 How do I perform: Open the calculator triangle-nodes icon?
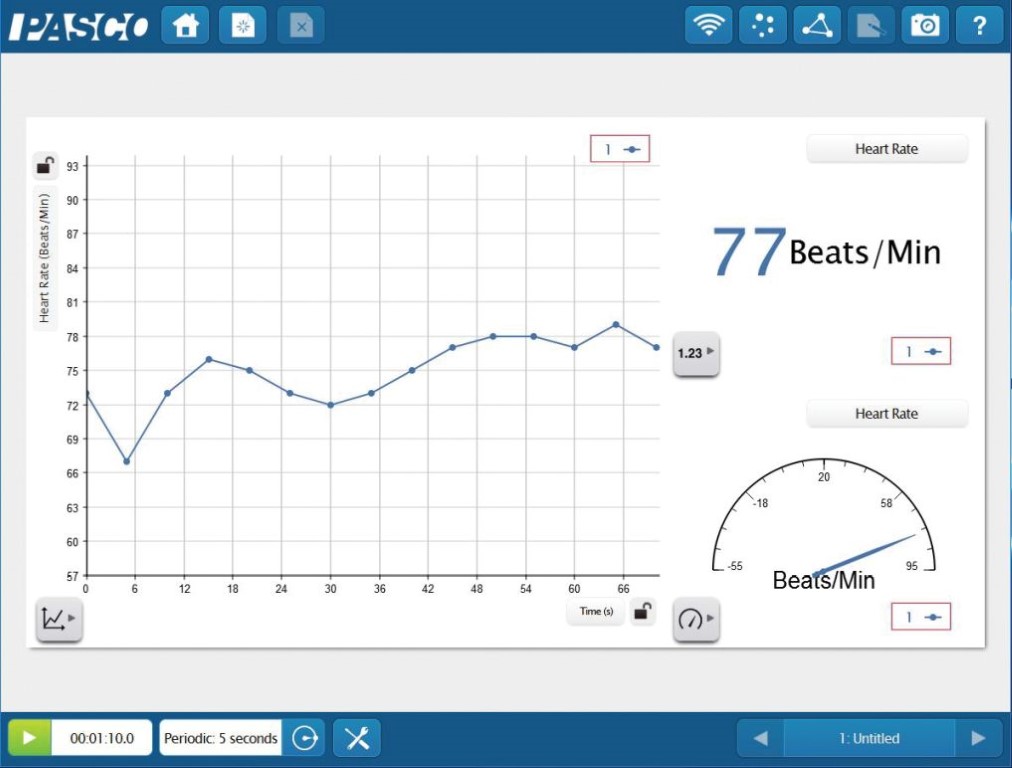point(817,27)
